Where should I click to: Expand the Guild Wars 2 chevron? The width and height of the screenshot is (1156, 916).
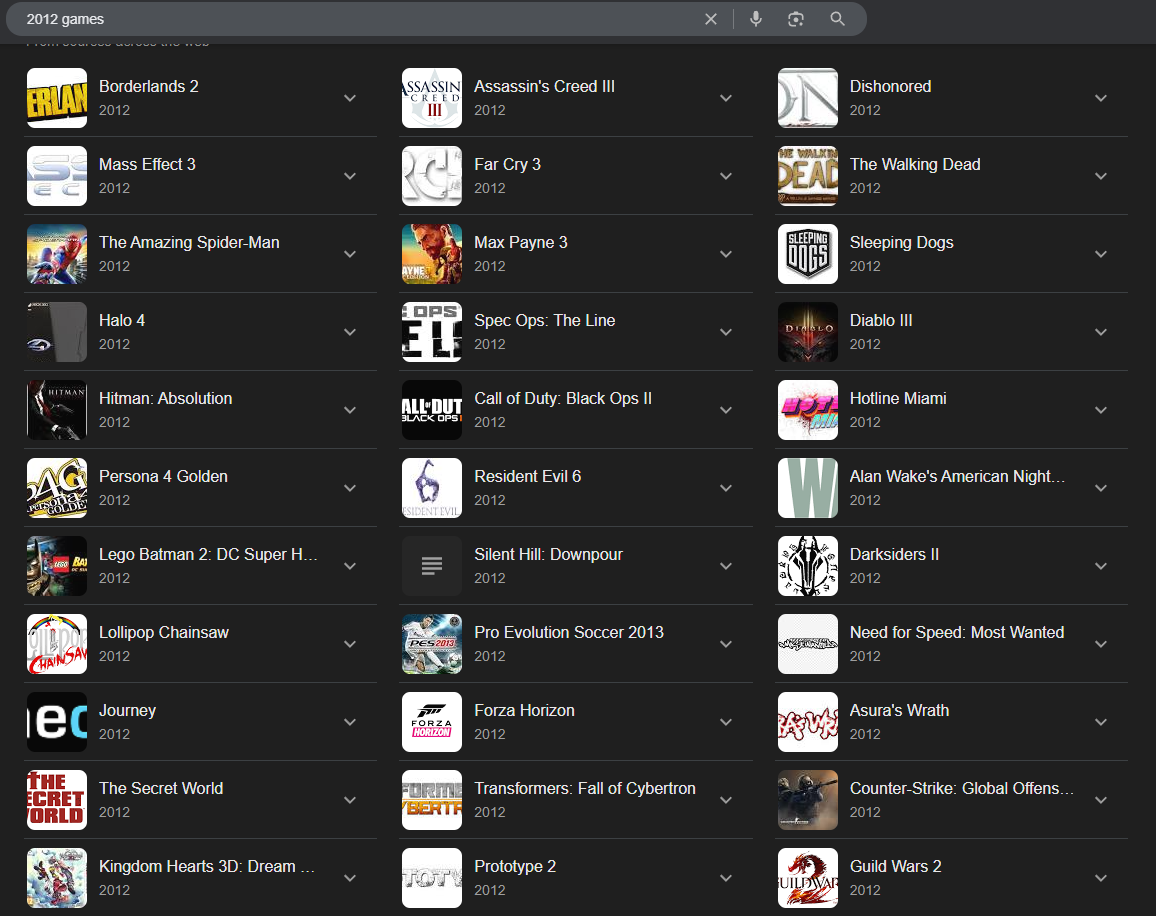1101,878
